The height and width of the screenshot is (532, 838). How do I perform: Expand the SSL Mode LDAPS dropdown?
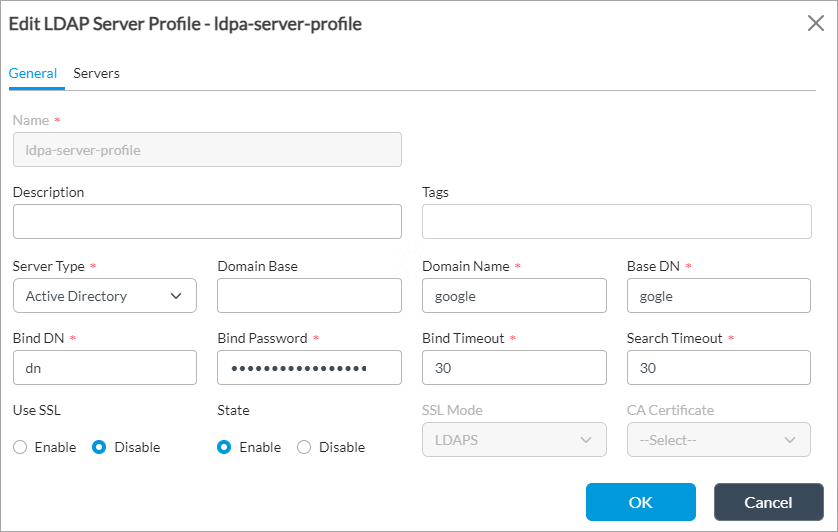pos(514,440)
